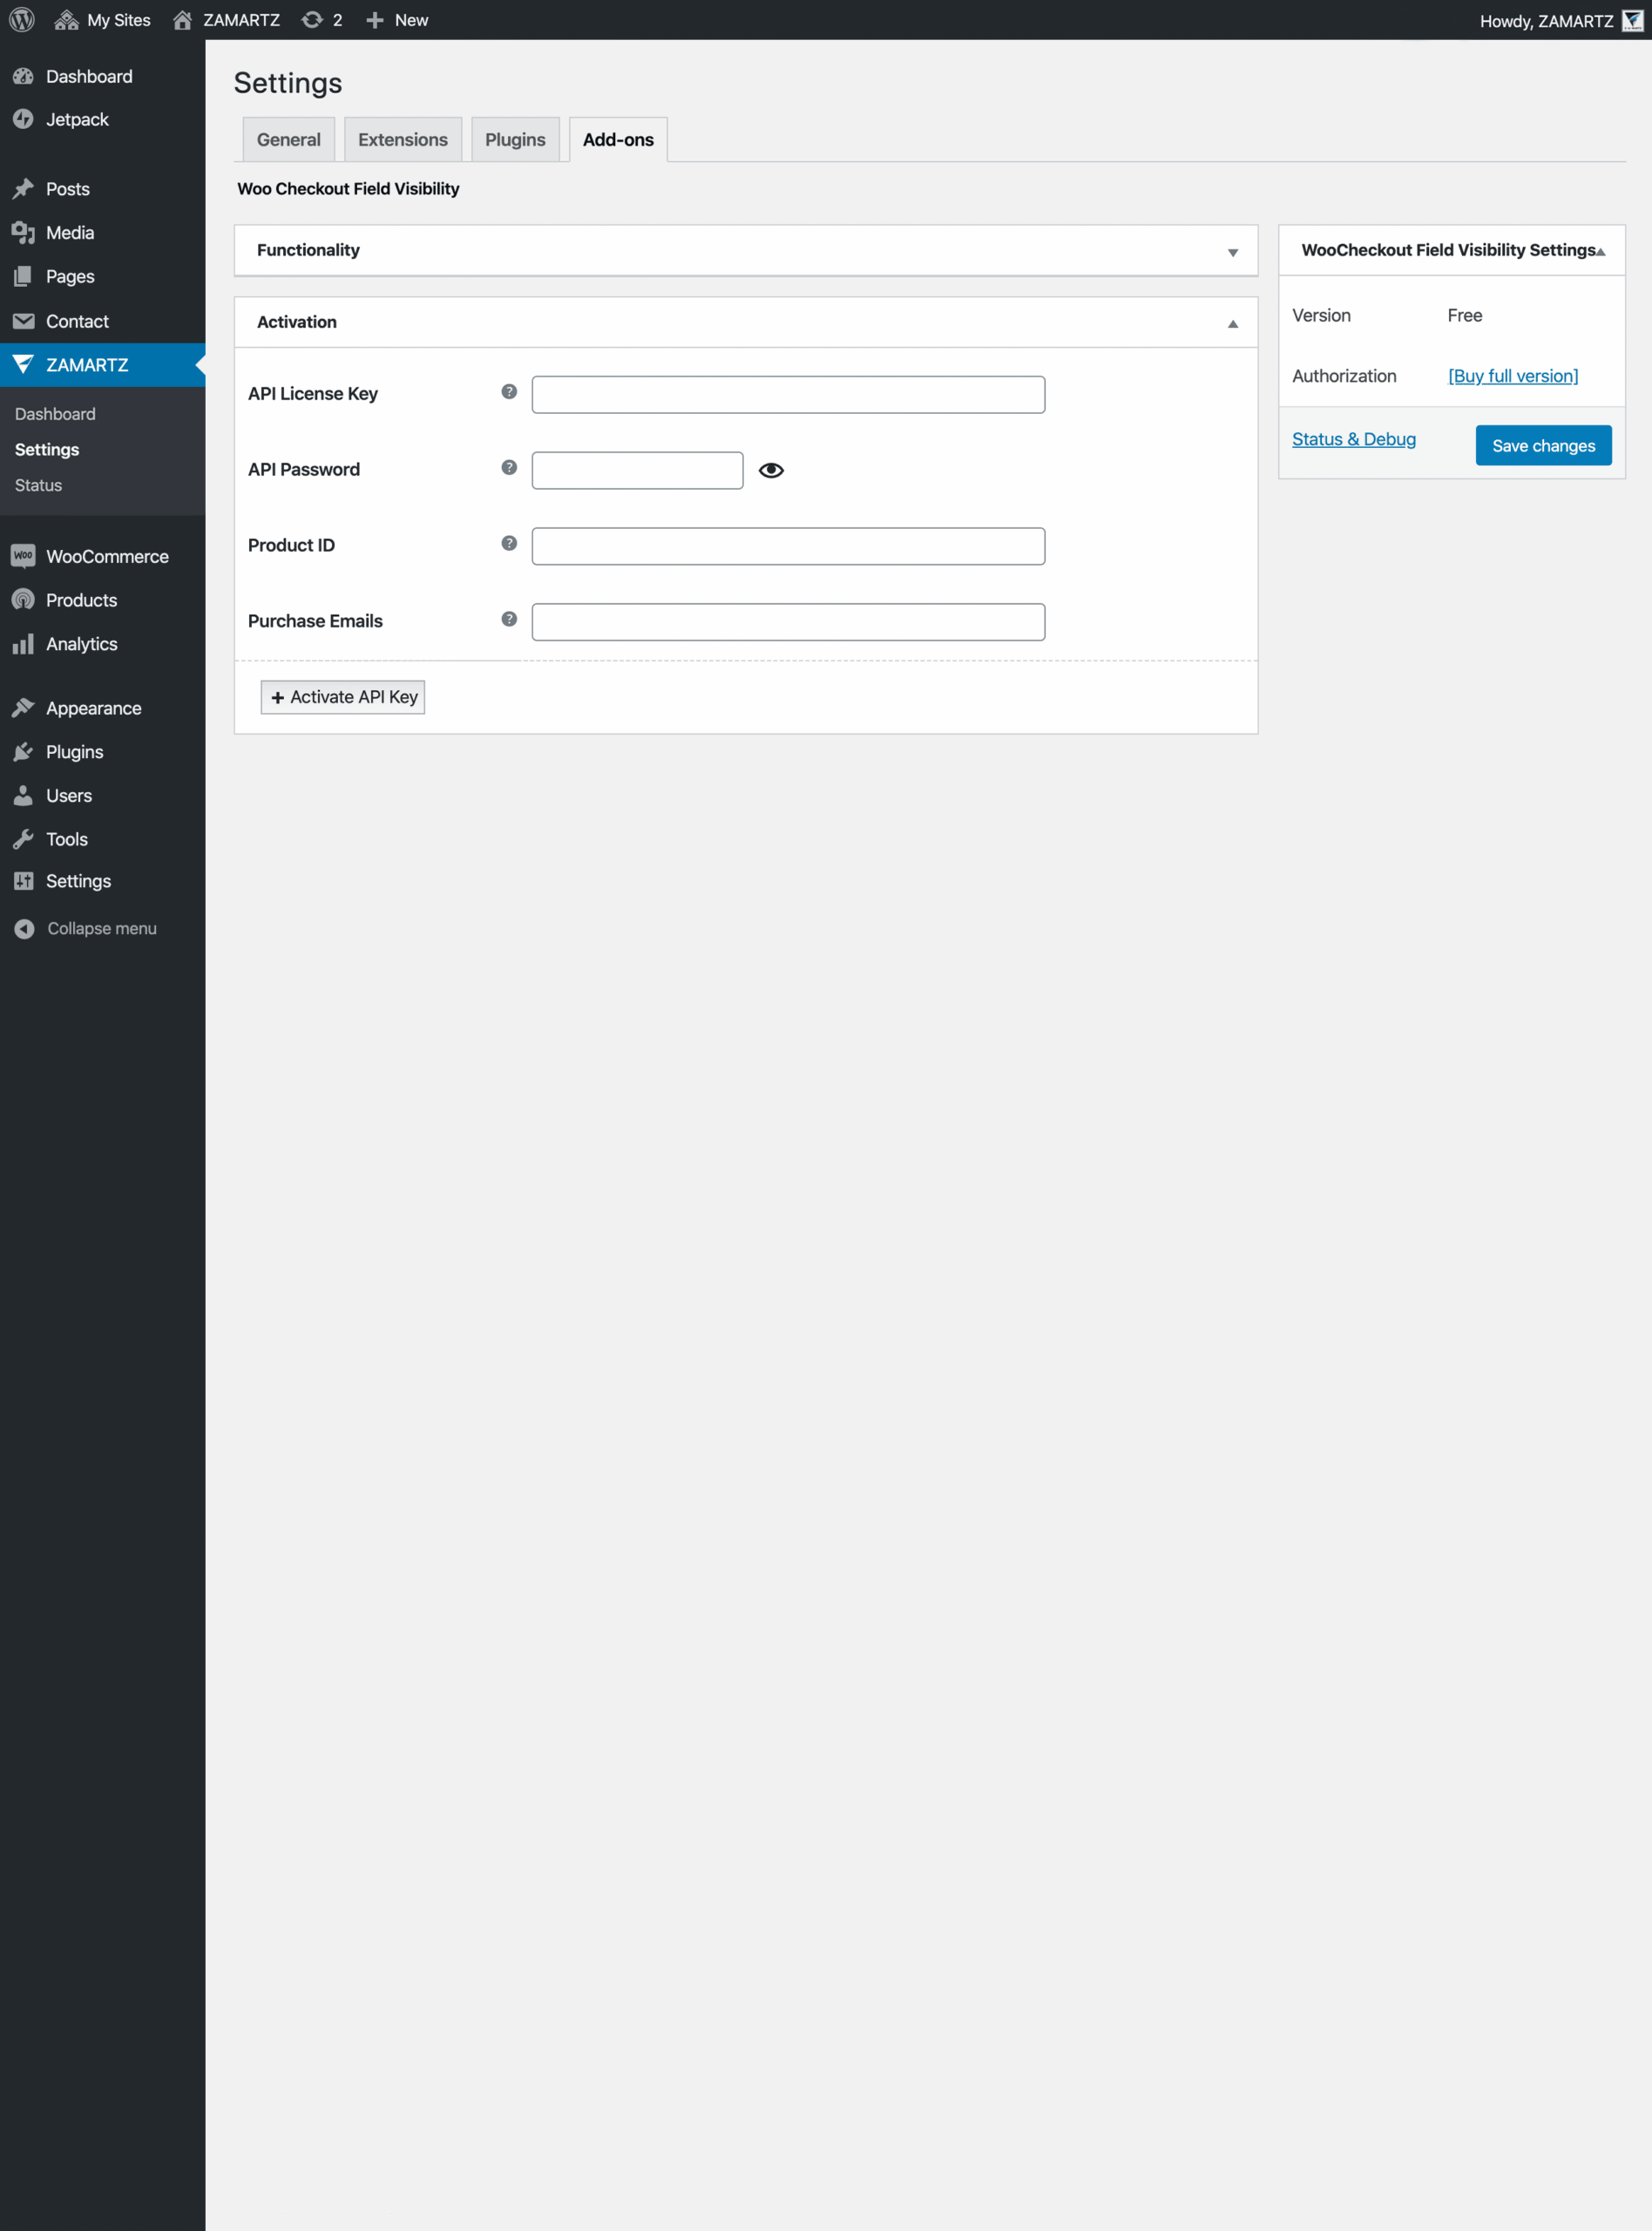Open the Products sidebar icon
The width and height of the screenshot is (1652, 2231).
click(23, 600)
